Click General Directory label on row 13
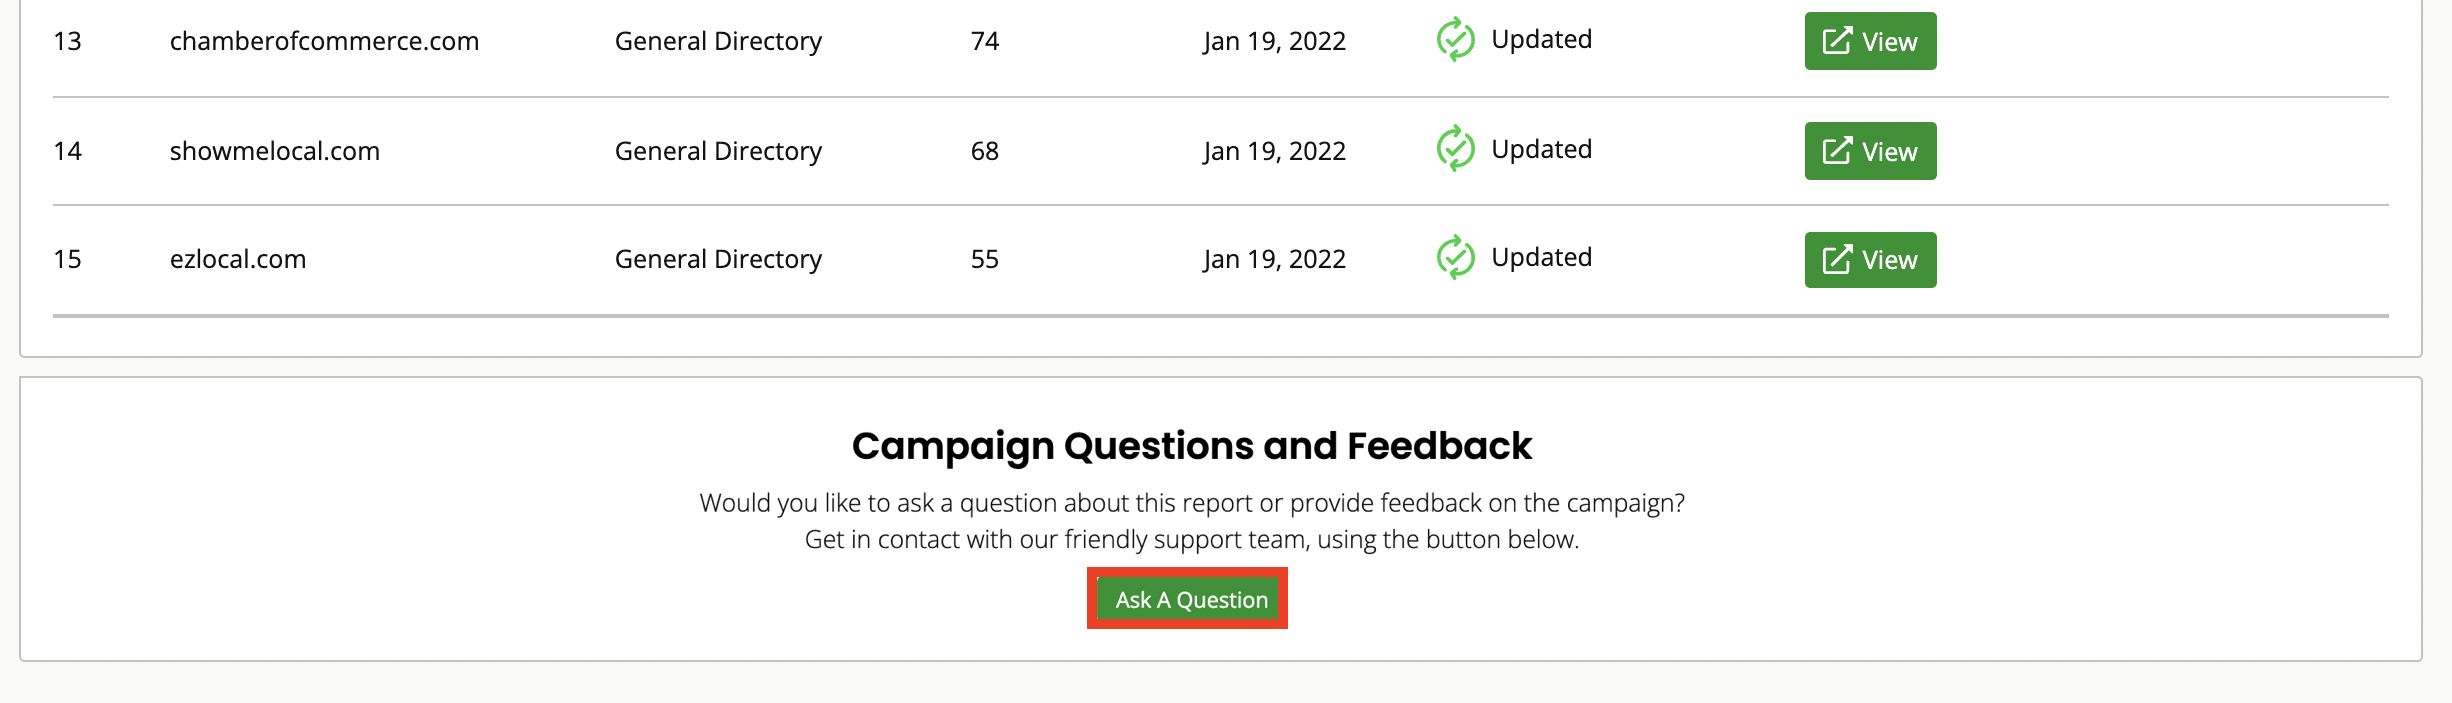Image resolution: width=2452 pixels, height=703 pixels. (x=719, y=40)
